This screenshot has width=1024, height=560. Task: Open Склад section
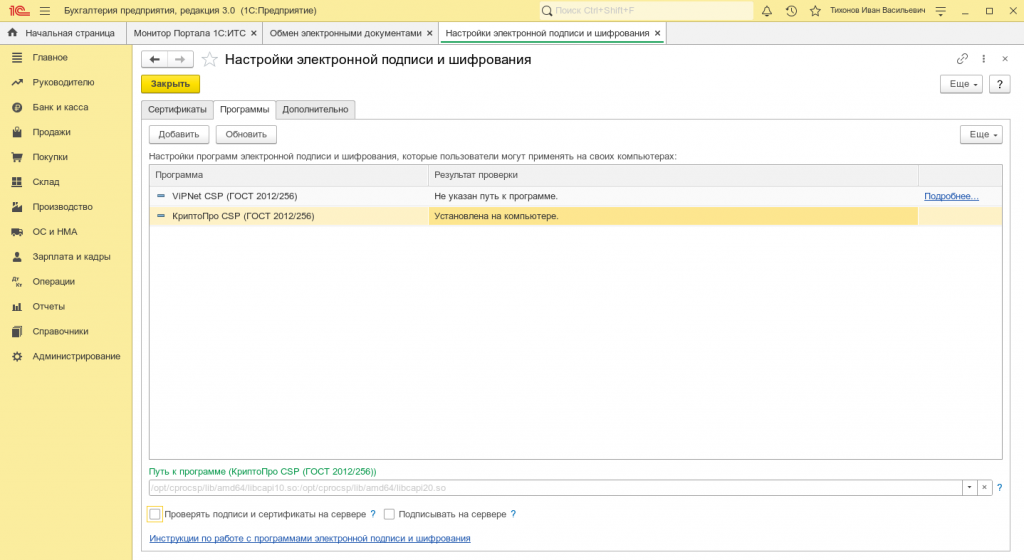pyautogui.click(x=46, y=181)
